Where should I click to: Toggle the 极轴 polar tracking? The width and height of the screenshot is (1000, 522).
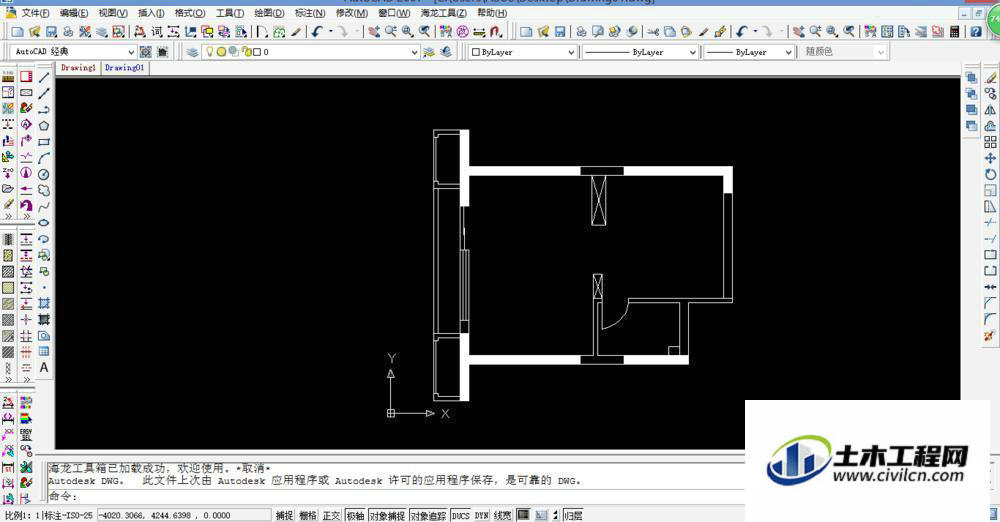point(355,516)
